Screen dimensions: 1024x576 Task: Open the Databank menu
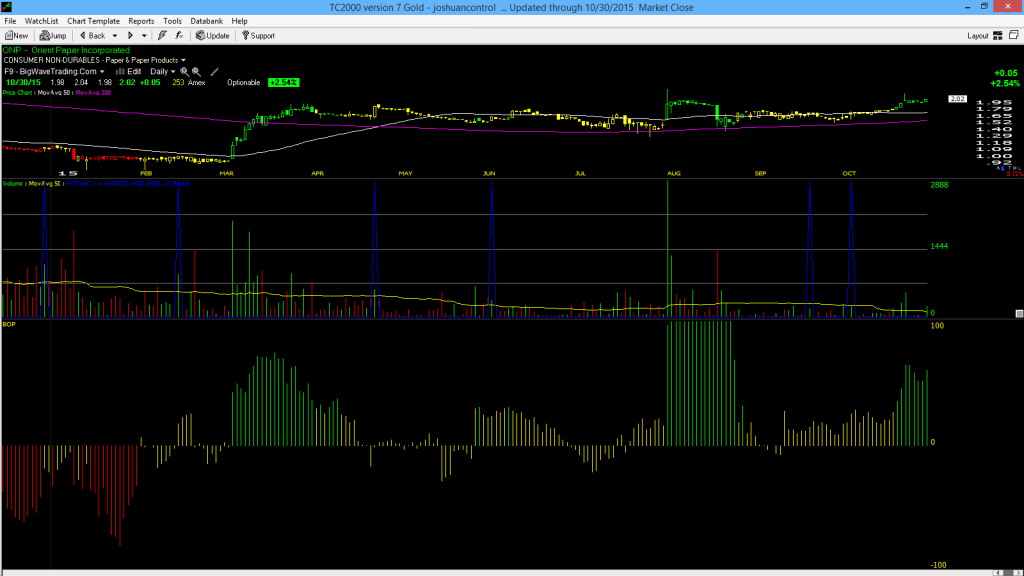coord(206,21)
